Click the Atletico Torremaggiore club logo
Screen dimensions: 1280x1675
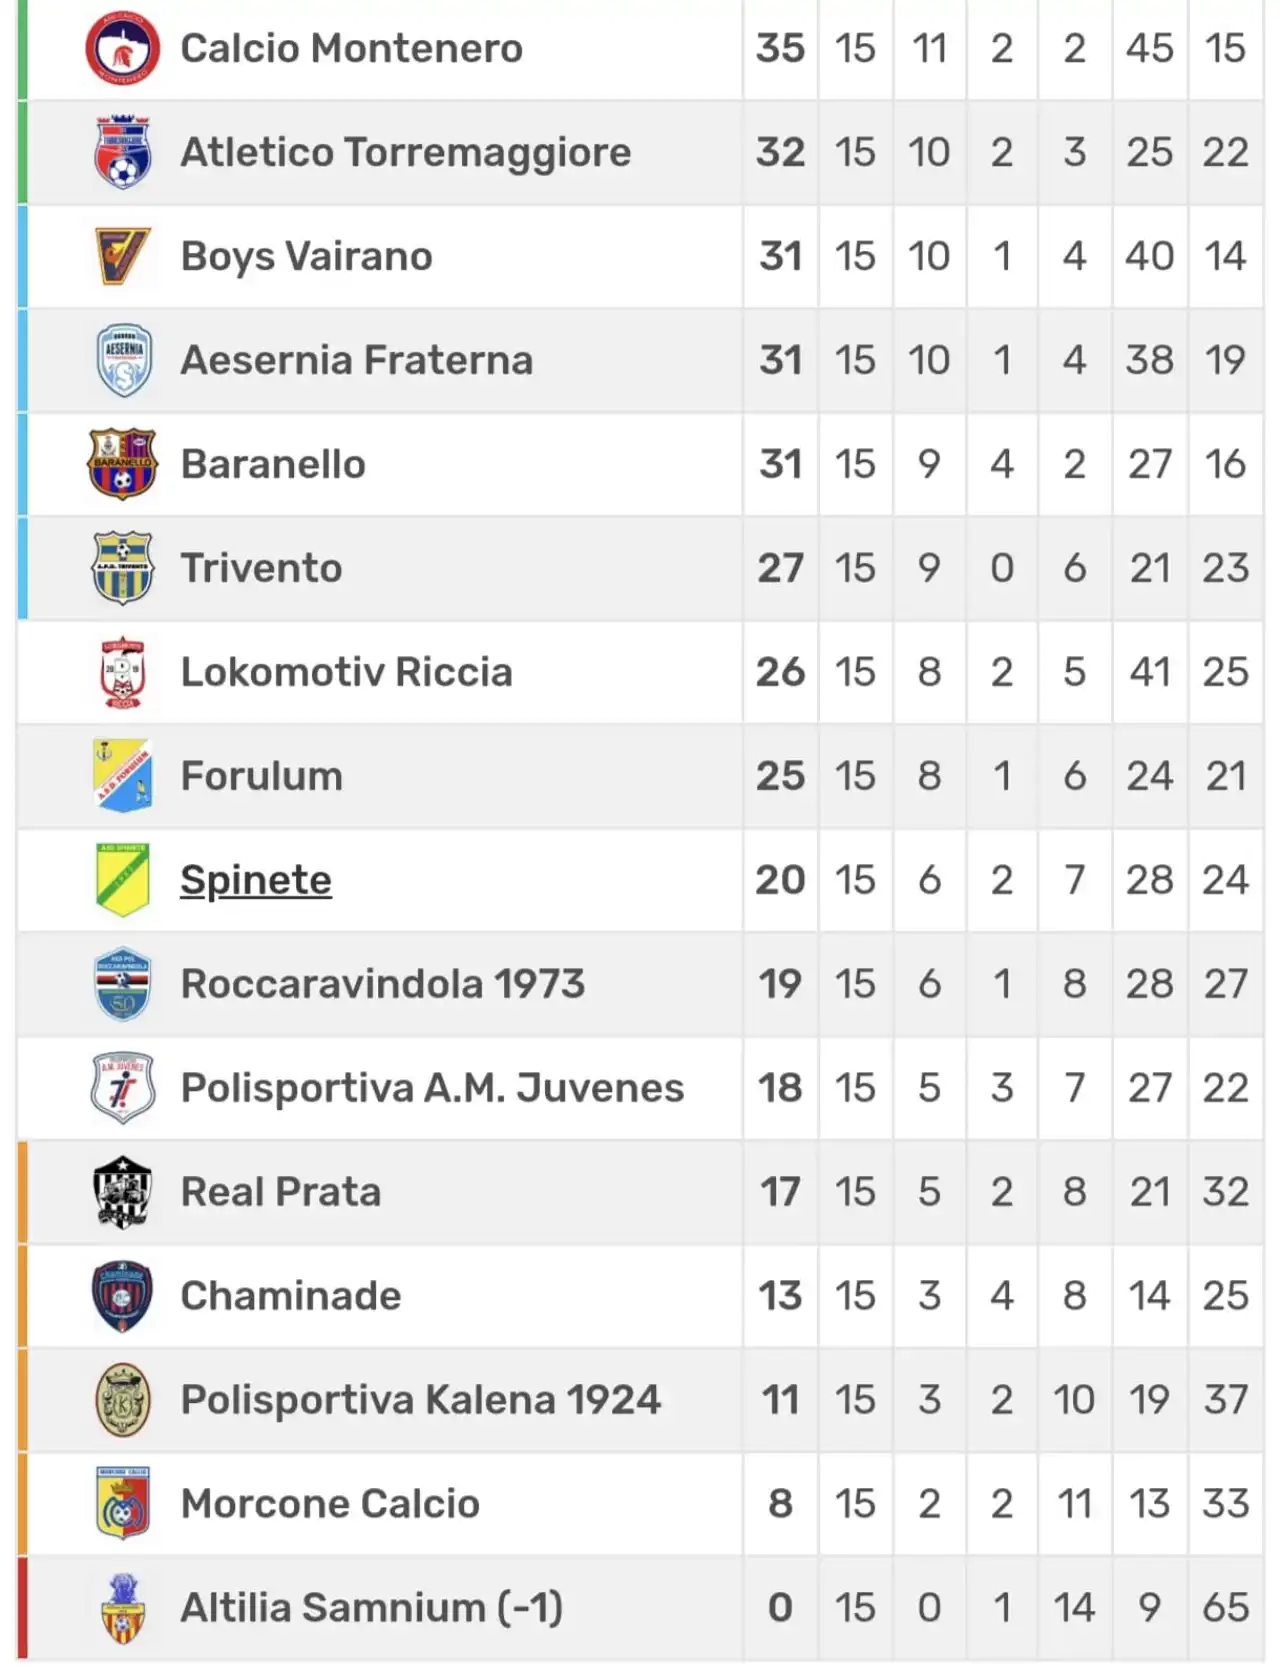[x=122, y=152]
